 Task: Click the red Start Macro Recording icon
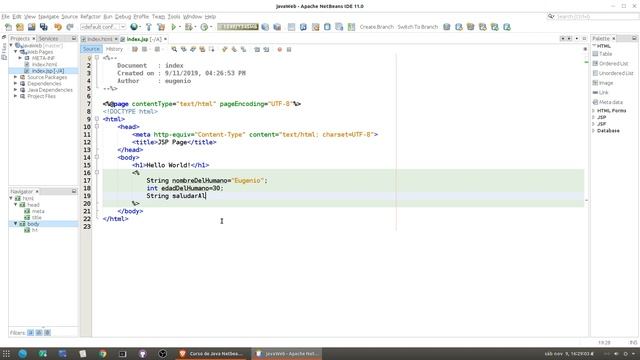coord(280,49)
